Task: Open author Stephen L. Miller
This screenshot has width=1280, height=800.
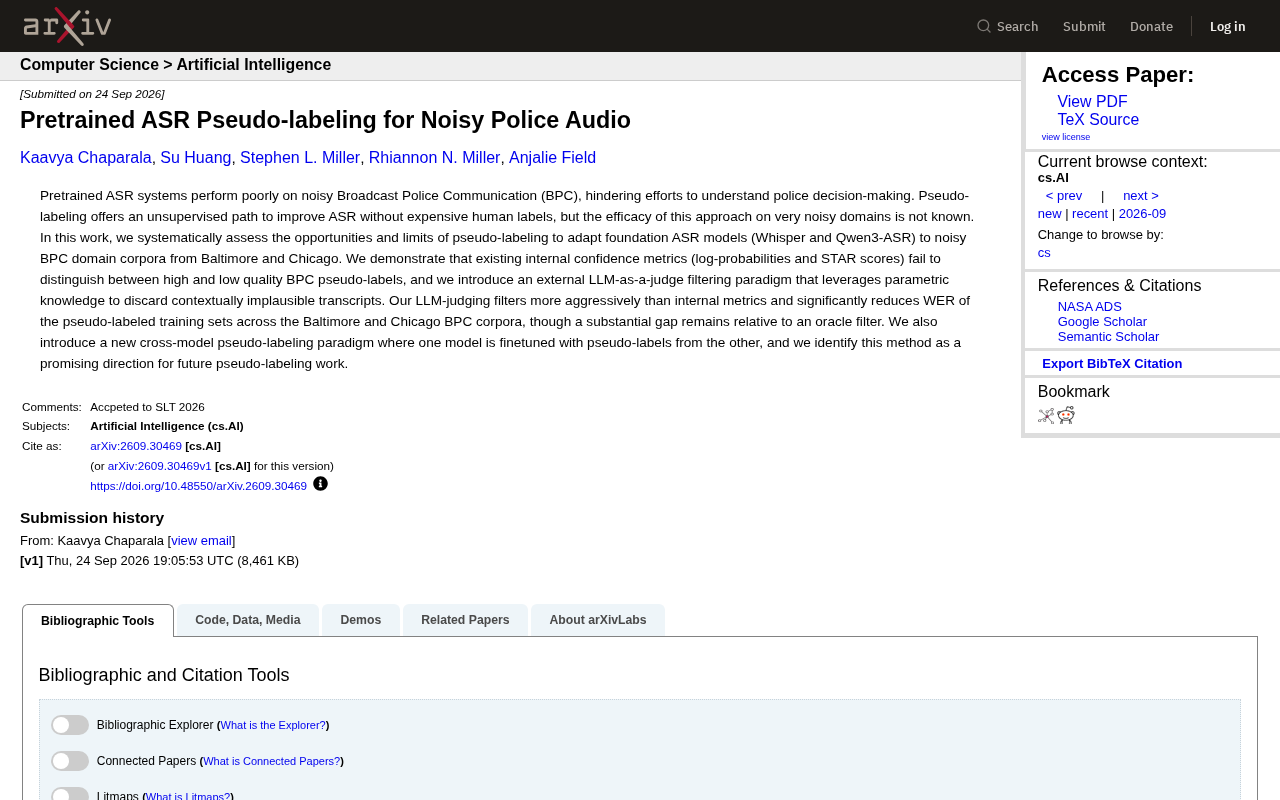Action: coord(300,158)
